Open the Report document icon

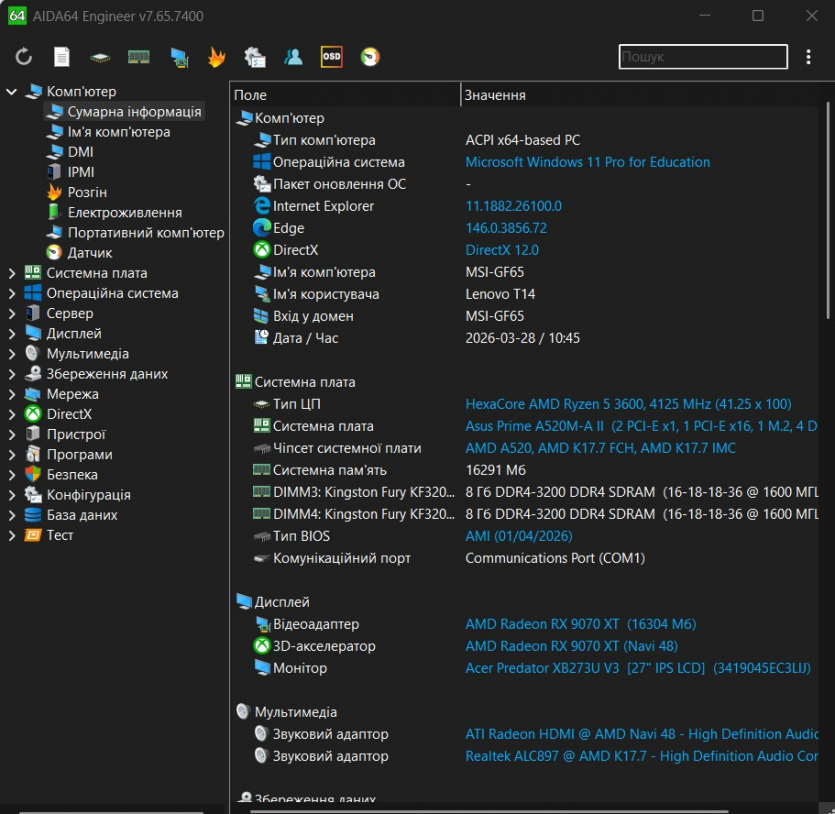[x=62, y=57]
